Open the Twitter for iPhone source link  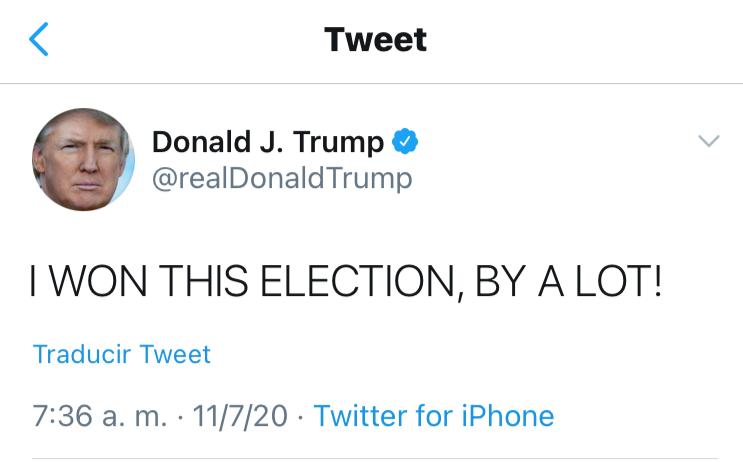click(434, 415)
